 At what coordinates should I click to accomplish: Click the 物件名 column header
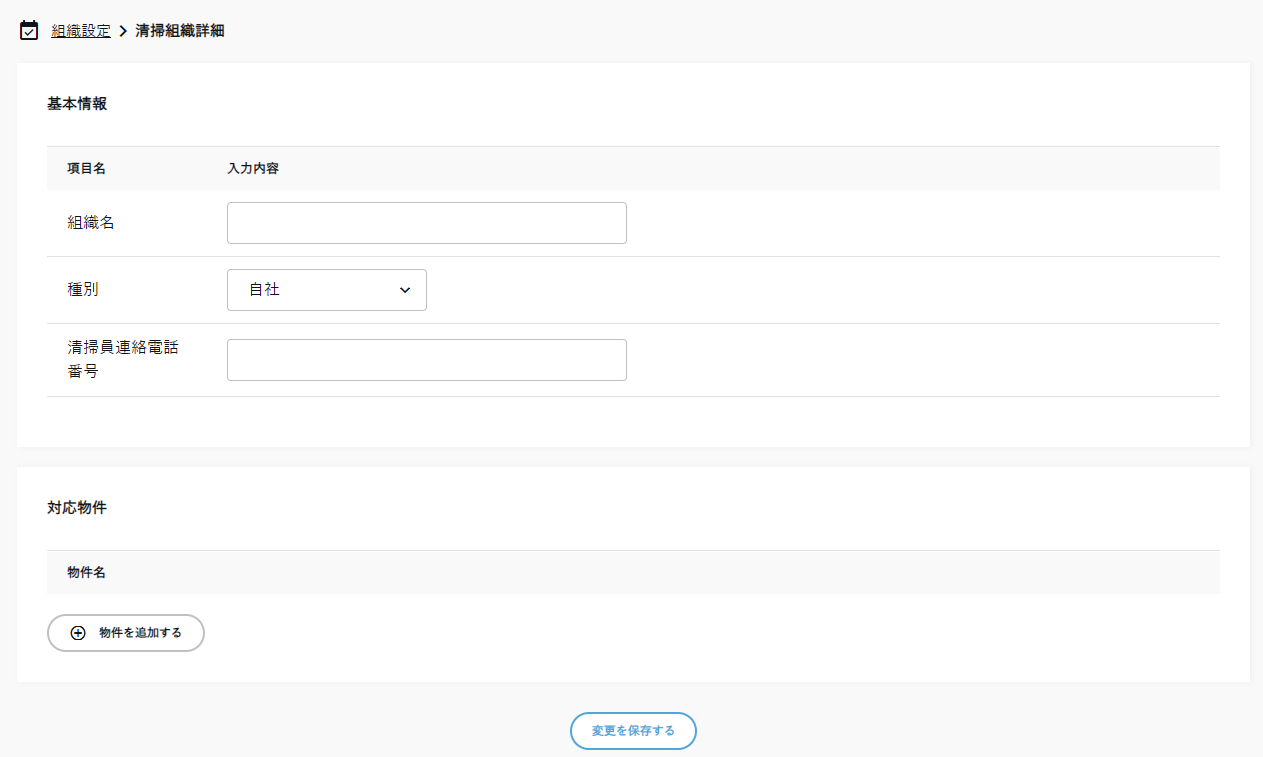86,572
